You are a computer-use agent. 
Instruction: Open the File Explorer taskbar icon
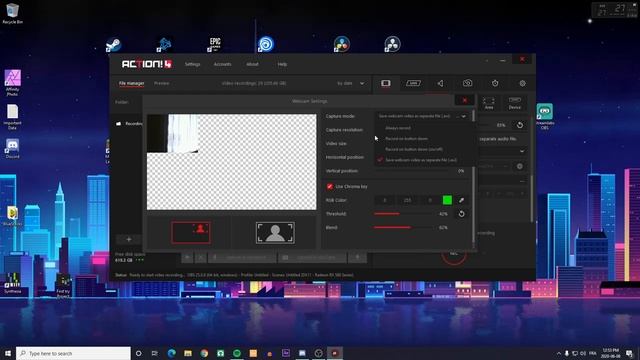188,353
